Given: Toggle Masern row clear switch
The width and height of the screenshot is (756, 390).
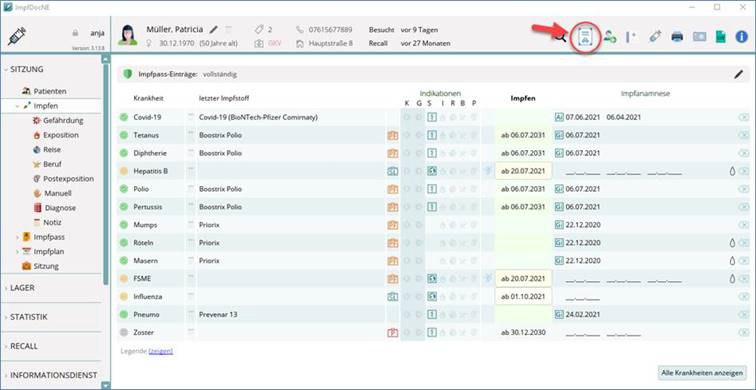Looking at the screenshot, I should 743,261.
